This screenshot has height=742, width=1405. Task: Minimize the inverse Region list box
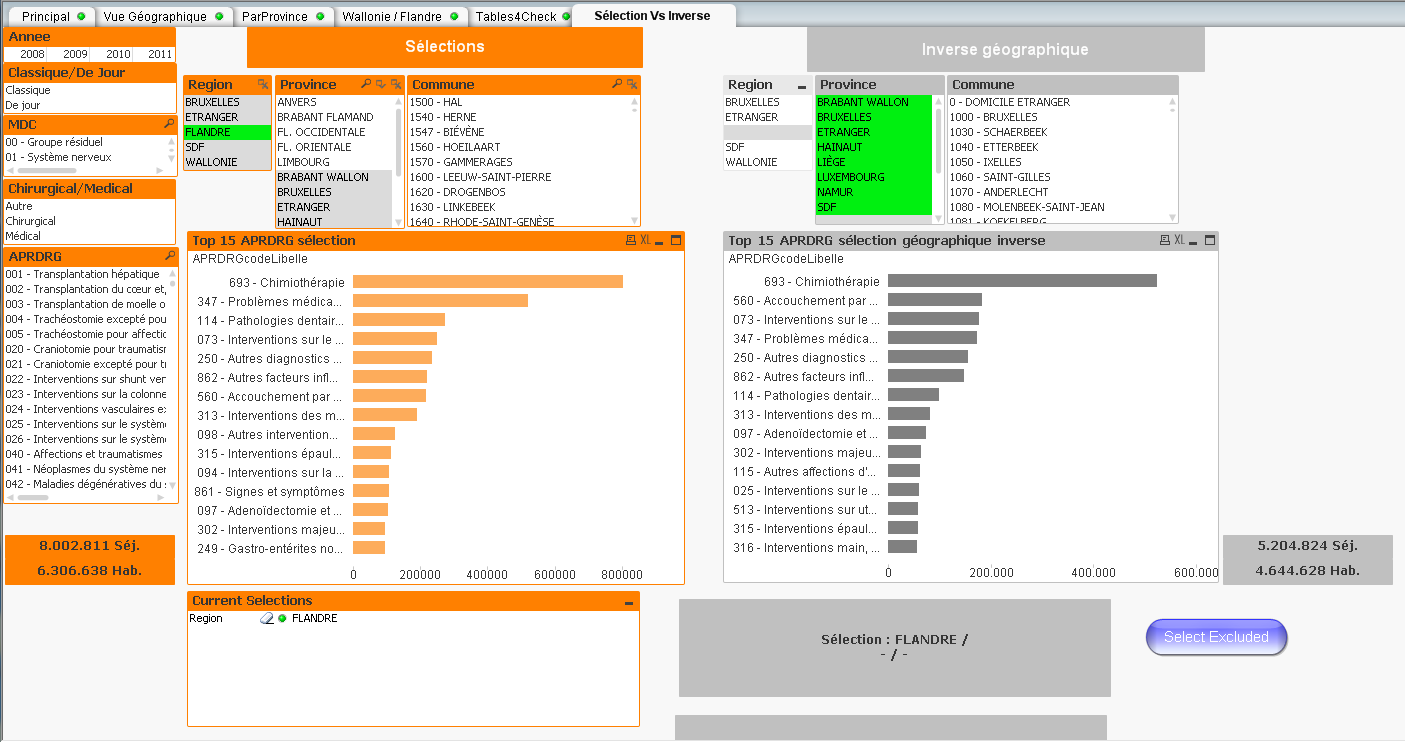point(801,87)
